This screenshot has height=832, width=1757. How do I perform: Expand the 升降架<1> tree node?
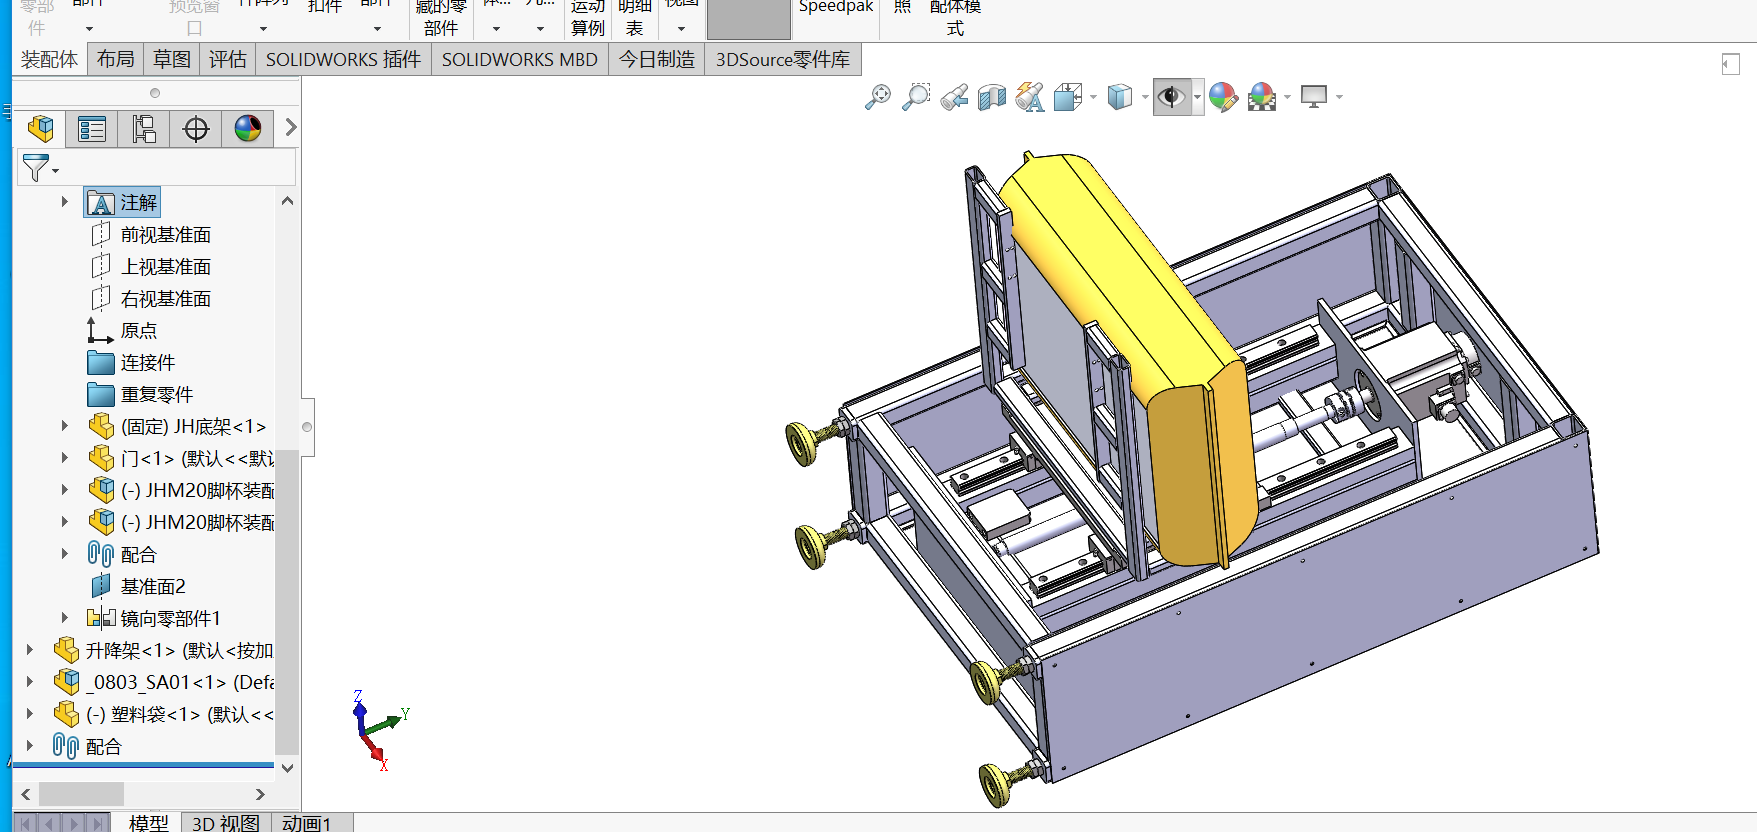coord(30,650)
